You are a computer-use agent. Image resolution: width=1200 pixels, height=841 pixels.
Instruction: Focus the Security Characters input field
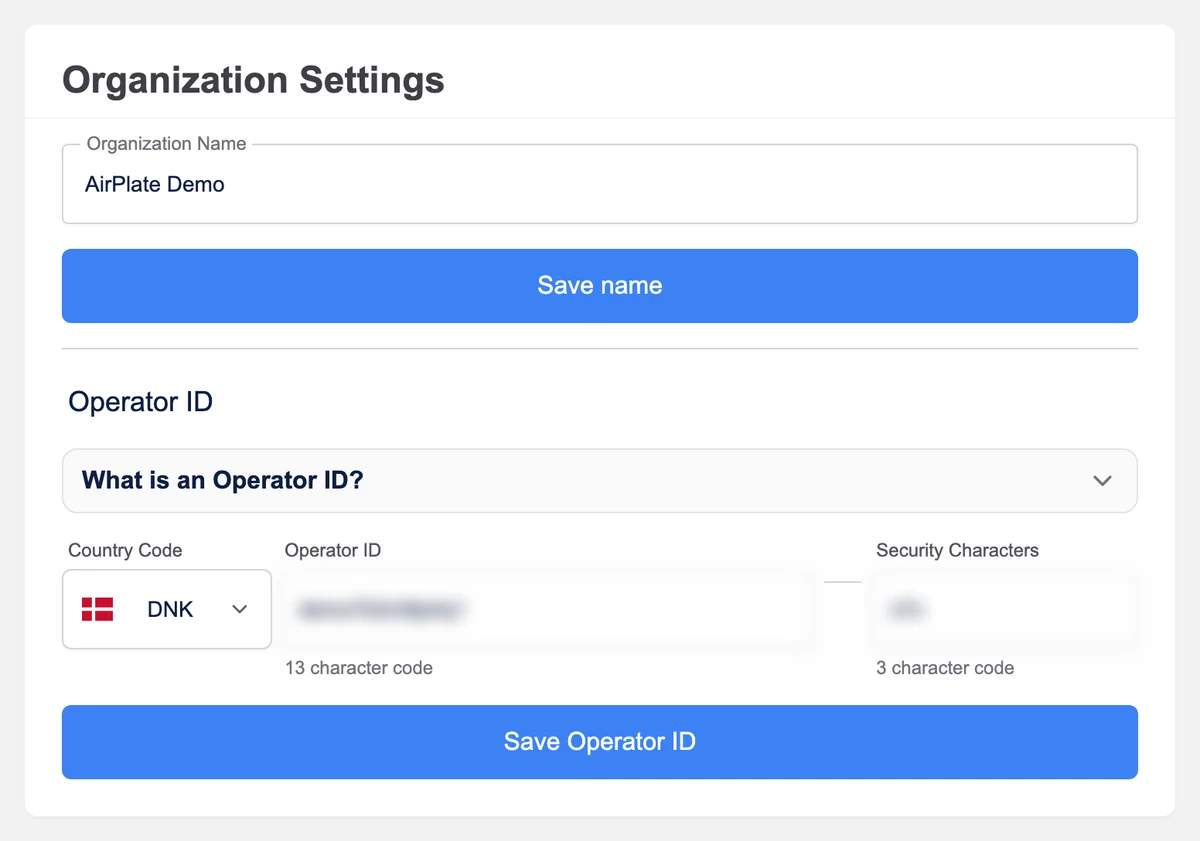coord(1005,609)
